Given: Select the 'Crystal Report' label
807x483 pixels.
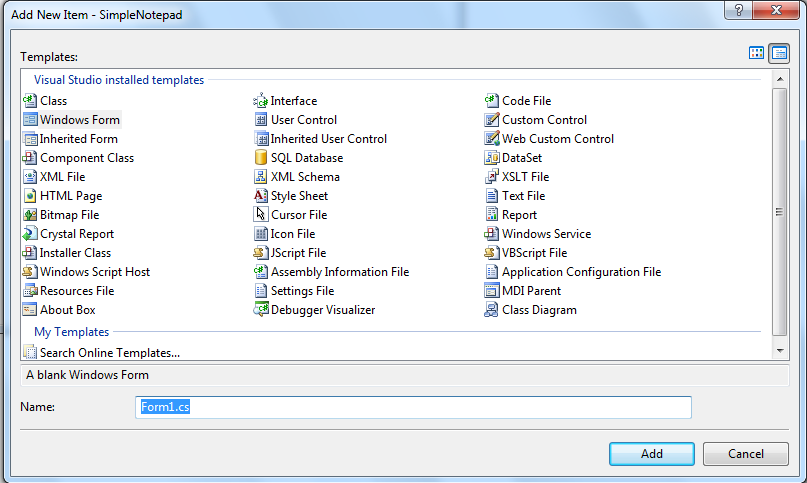Looking at the screenshot, I should (77, 234).
